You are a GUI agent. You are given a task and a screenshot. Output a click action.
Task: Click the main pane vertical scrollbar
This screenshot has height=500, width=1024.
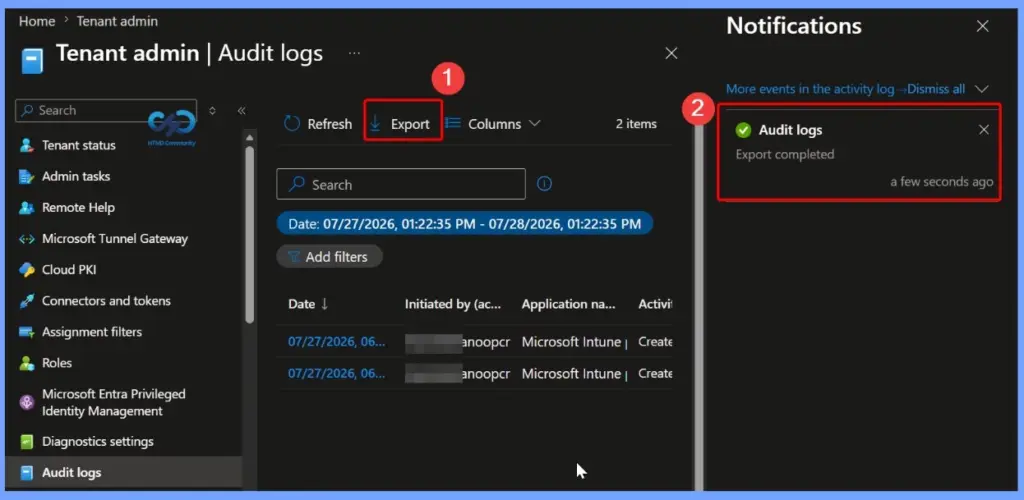pyautogui.click(x=698, y=307)
